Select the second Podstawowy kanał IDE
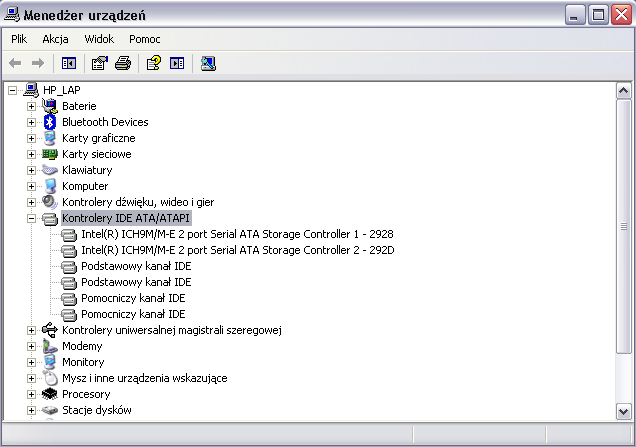This screenshot has width=636, height=447. point(136,282)
